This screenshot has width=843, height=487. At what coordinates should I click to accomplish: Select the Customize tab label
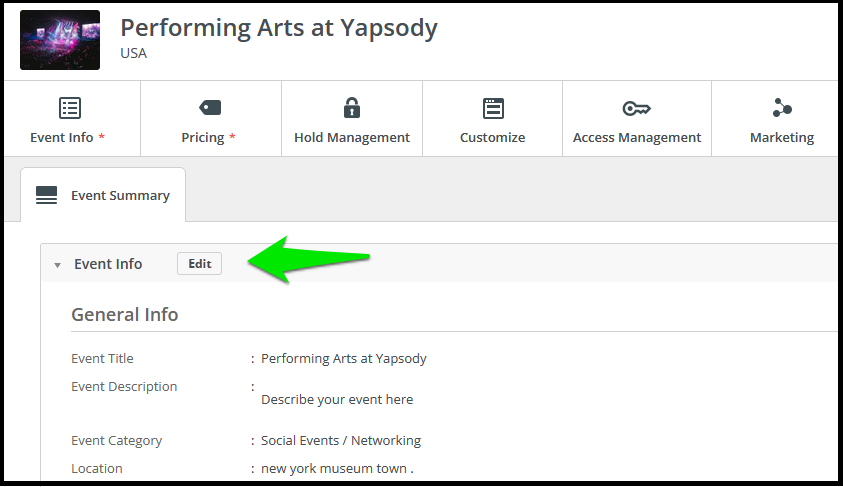(492, 138)
